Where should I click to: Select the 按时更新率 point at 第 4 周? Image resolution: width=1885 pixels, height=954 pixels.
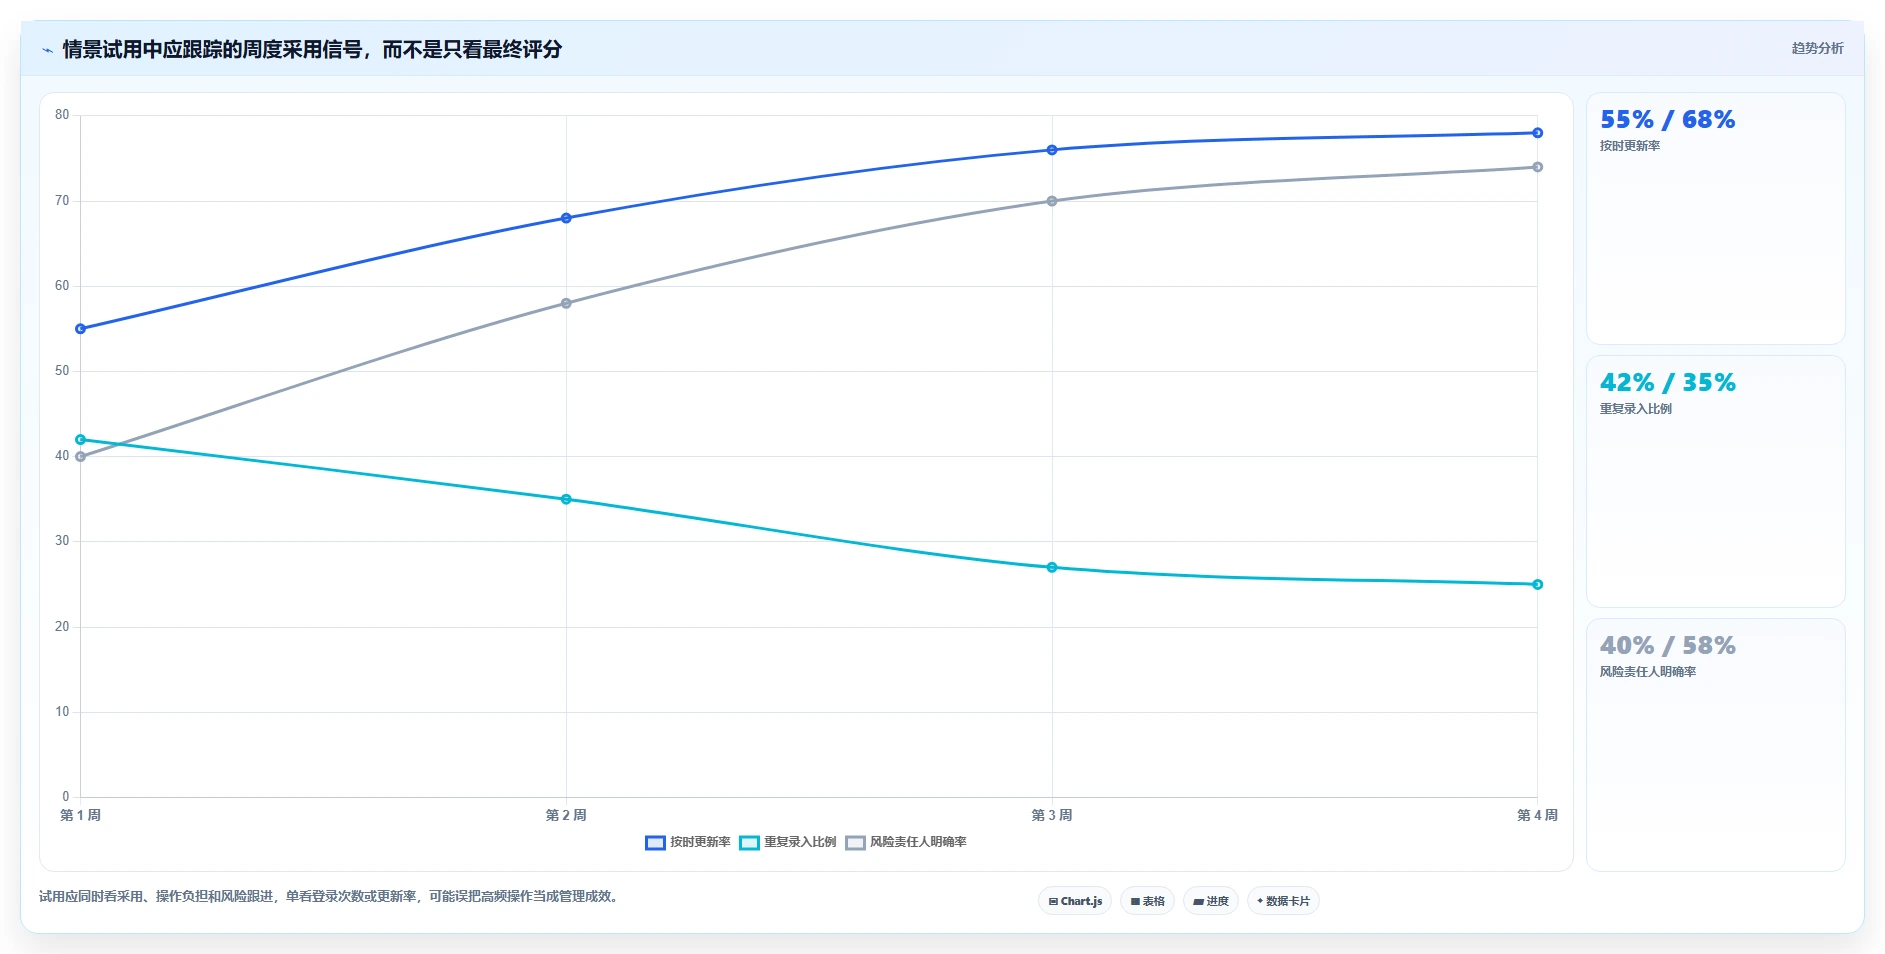tap(1537, 133)
